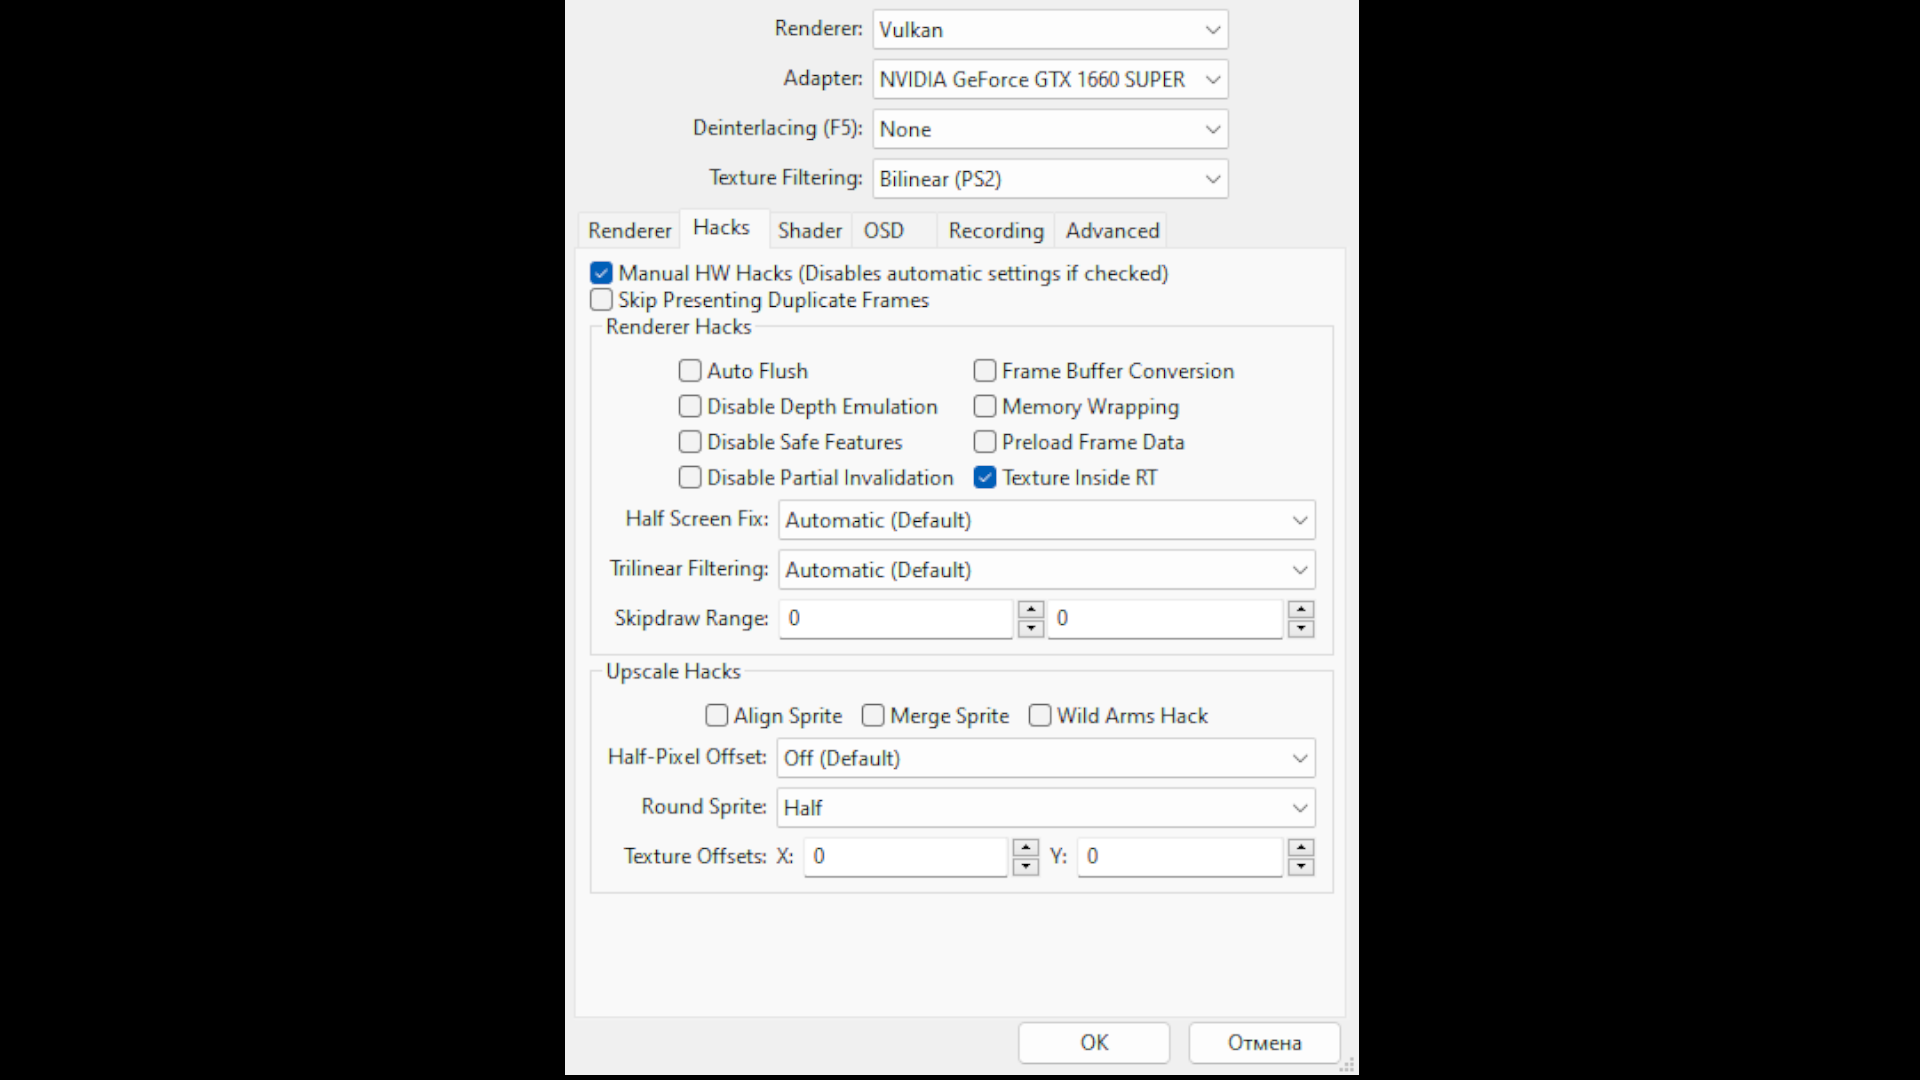Toggle Memory Wrapping on
The height and width of the screenshot is (1080, 1920).
coord(985,406)
